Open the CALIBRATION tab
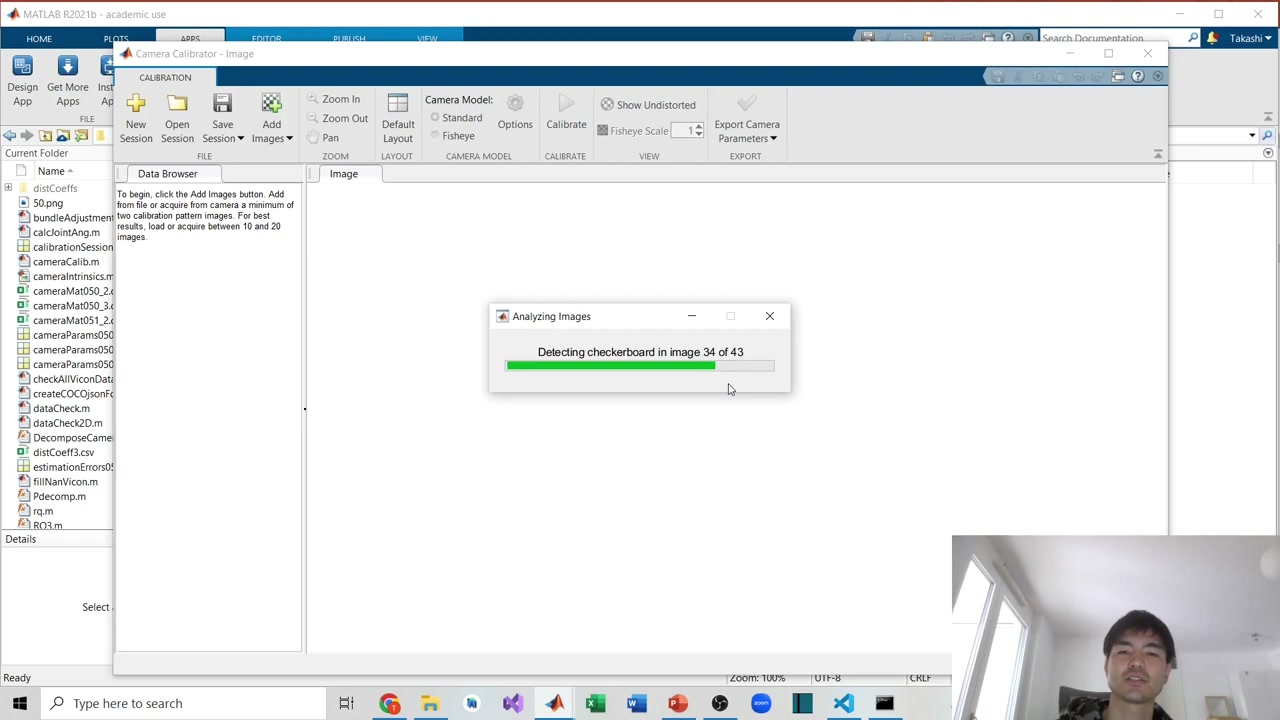This screenshot has height=720, width=1280. coord(165,77)
